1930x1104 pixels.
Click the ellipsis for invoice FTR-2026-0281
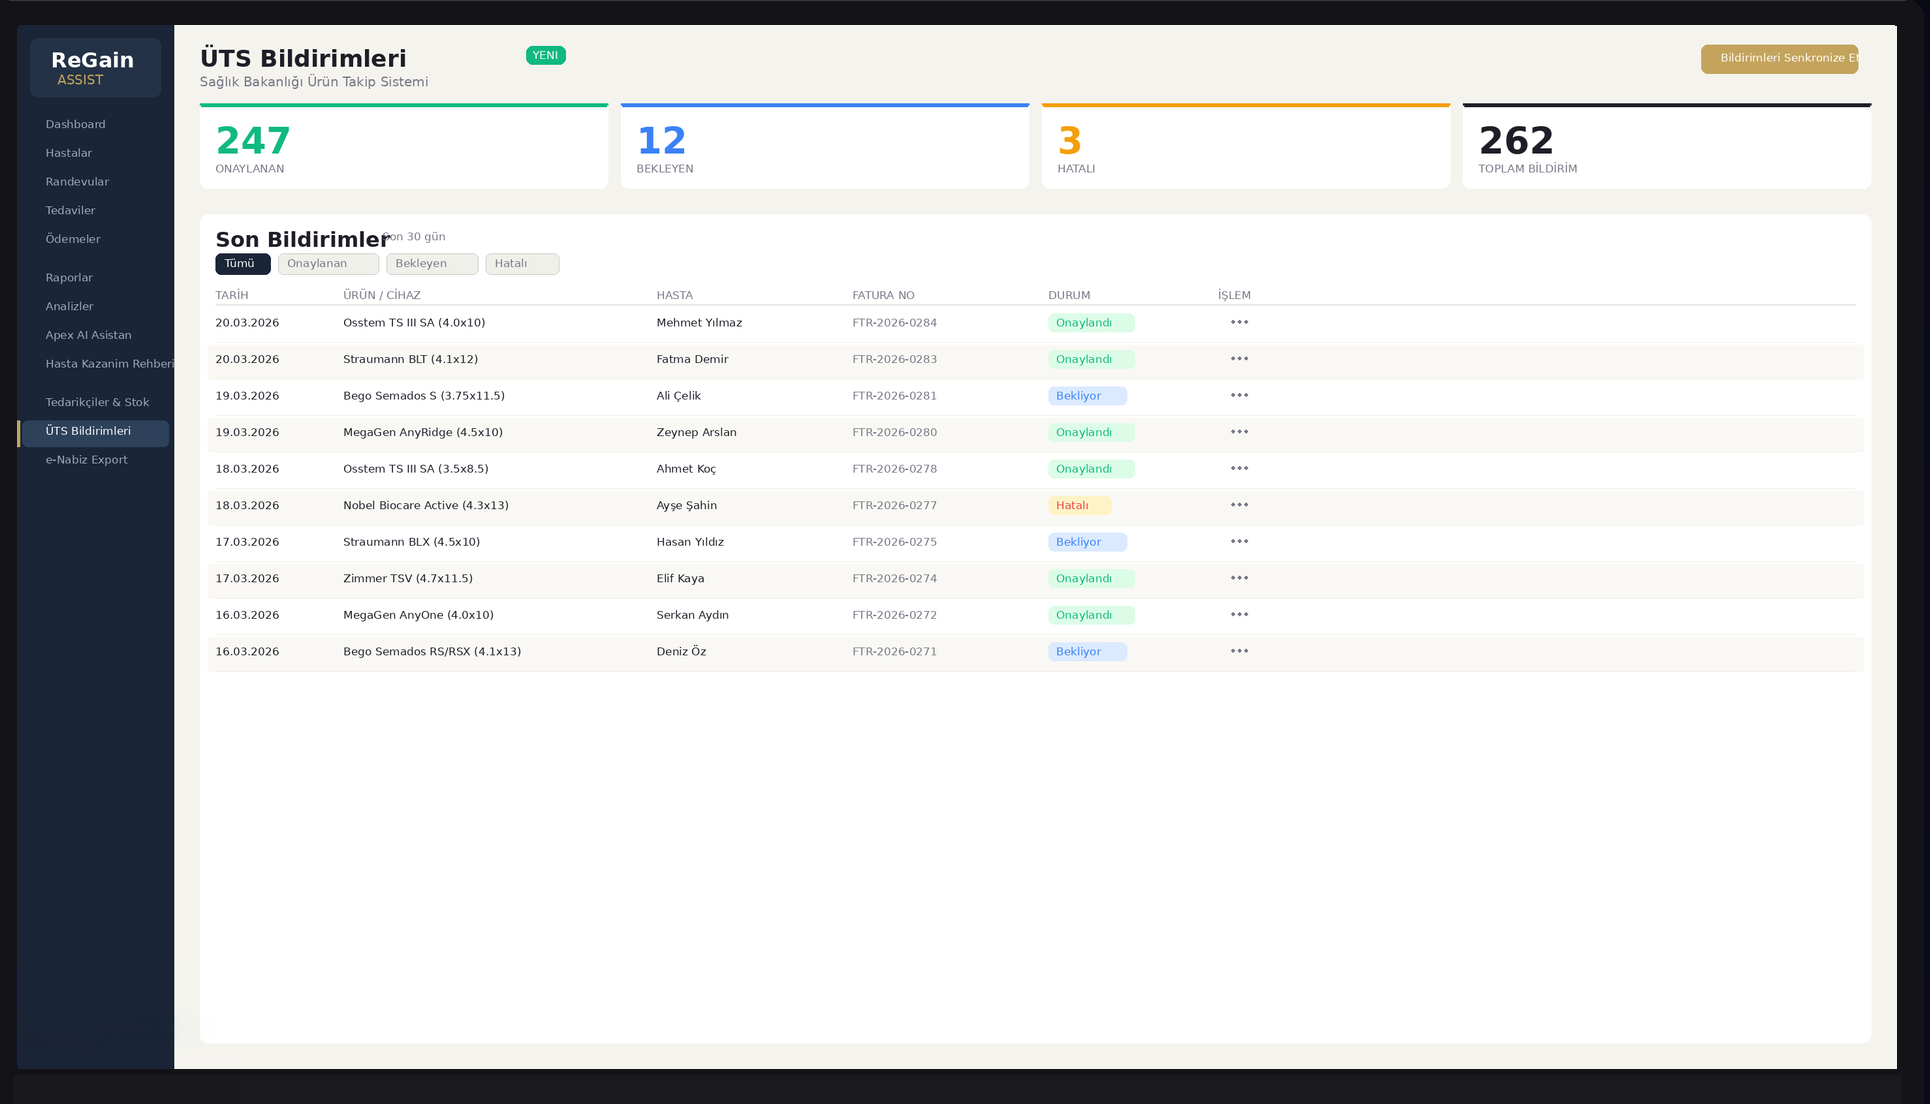click(1239, 395)
